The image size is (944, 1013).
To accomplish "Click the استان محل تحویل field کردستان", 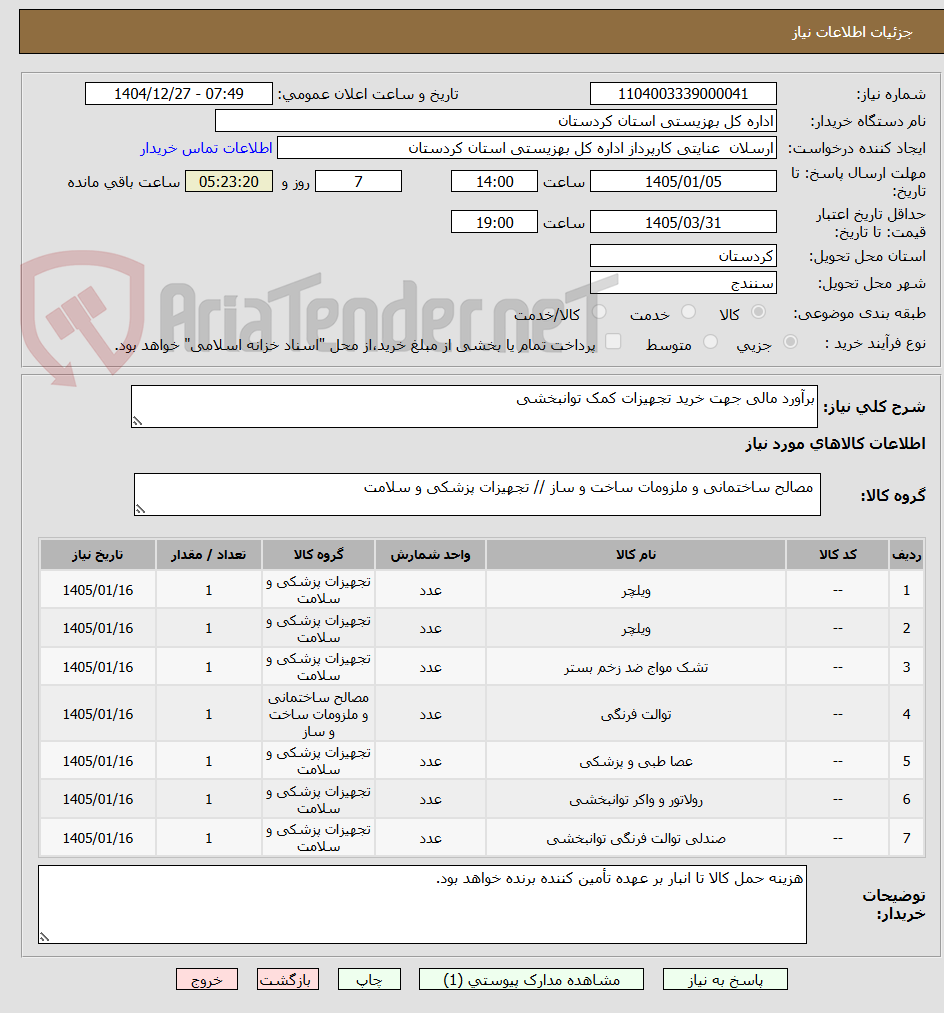I will click(x=683, y=256).
